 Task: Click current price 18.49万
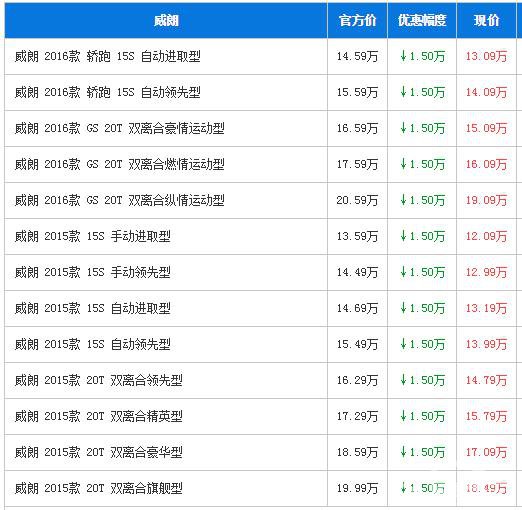click(x=486, y=488)
